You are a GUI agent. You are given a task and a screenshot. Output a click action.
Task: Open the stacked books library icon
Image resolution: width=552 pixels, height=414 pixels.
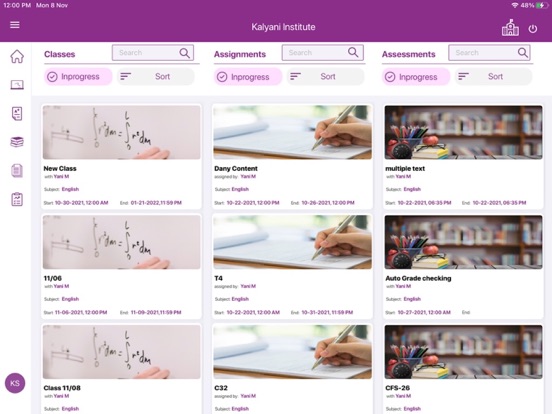(x=17, y=142)
